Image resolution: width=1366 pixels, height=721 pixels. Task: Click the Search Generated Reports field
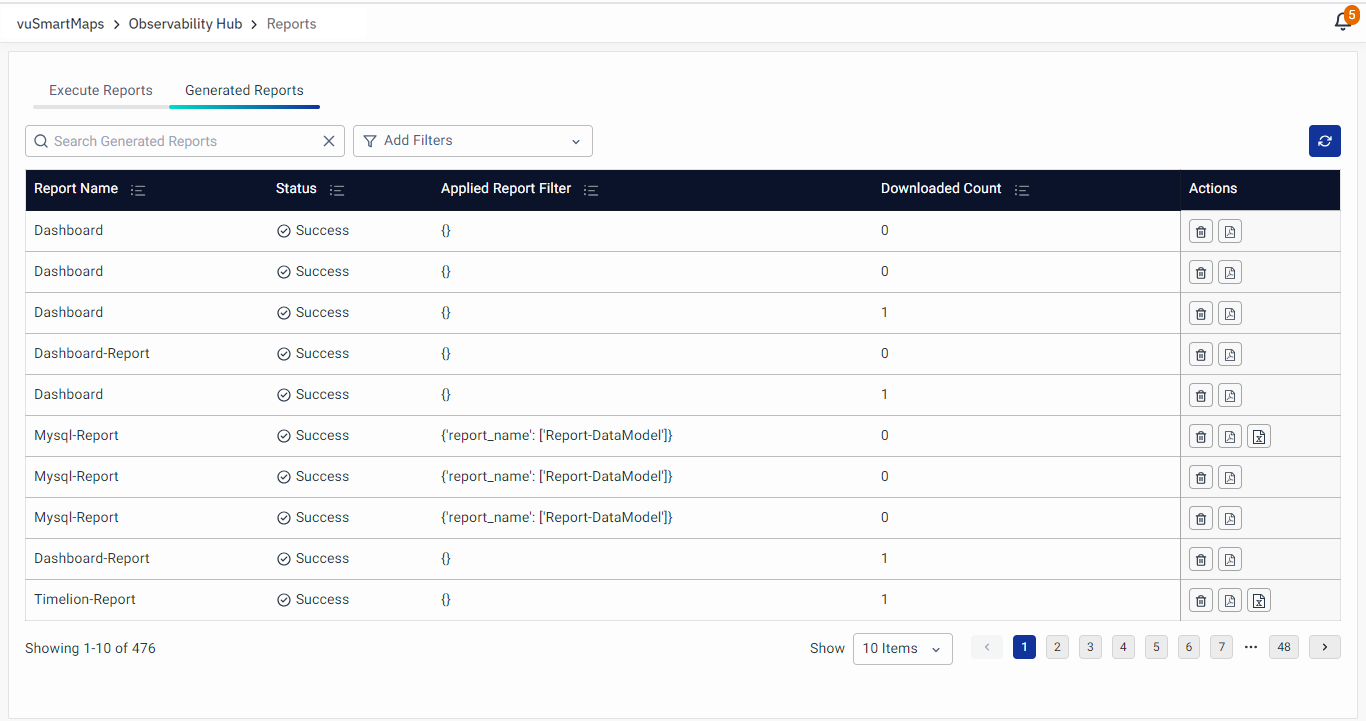(180, 141)
